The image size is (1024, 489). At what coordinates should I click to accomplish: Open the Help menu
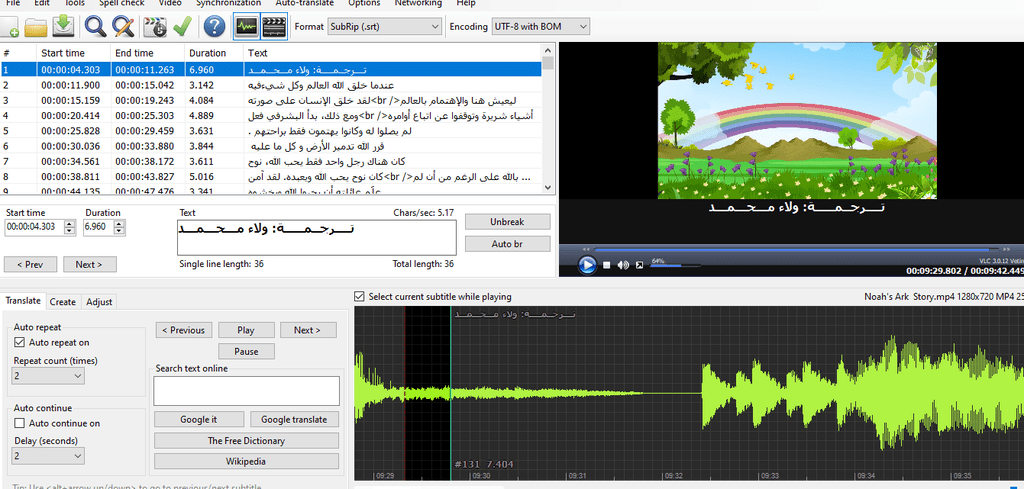466,3
